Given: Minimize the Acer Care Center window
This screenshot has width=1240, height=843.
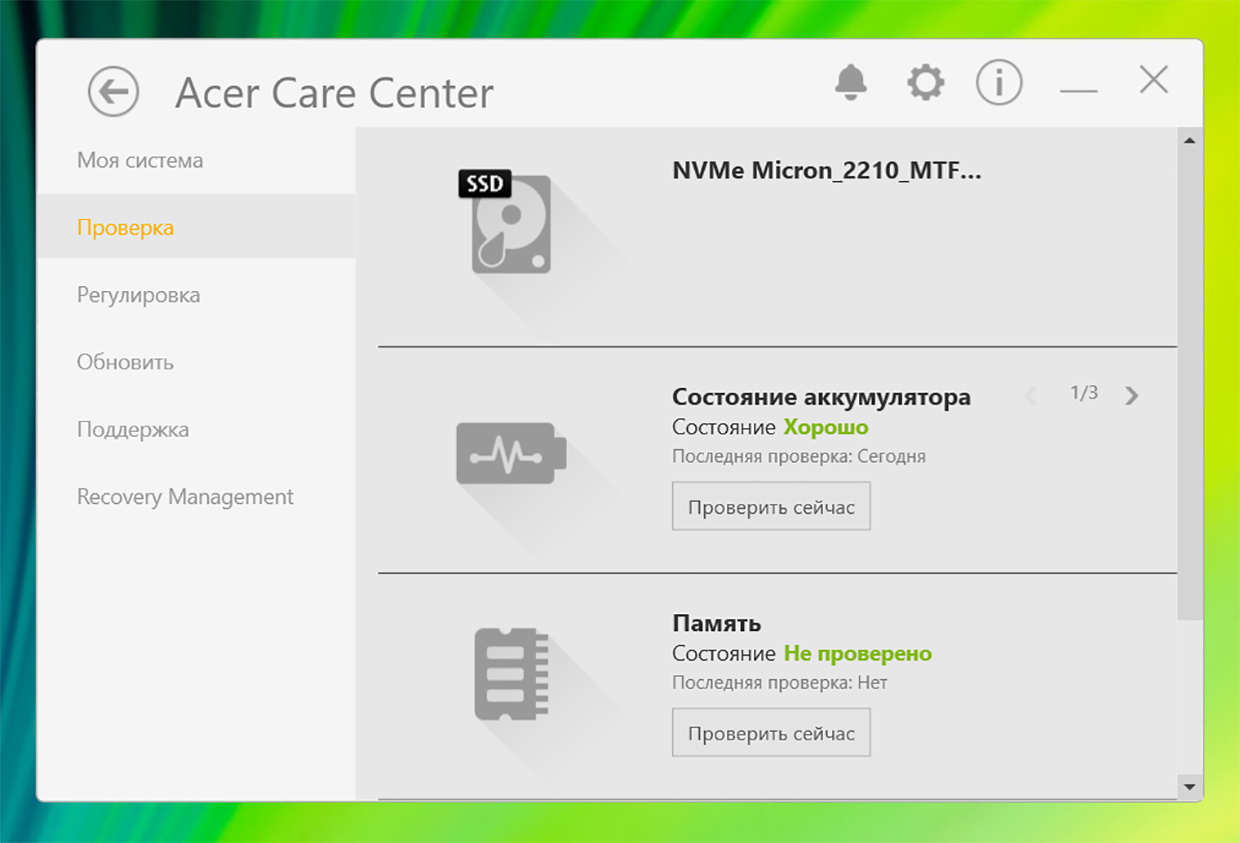Looking at the screenshot, I should pos(1079,91).
